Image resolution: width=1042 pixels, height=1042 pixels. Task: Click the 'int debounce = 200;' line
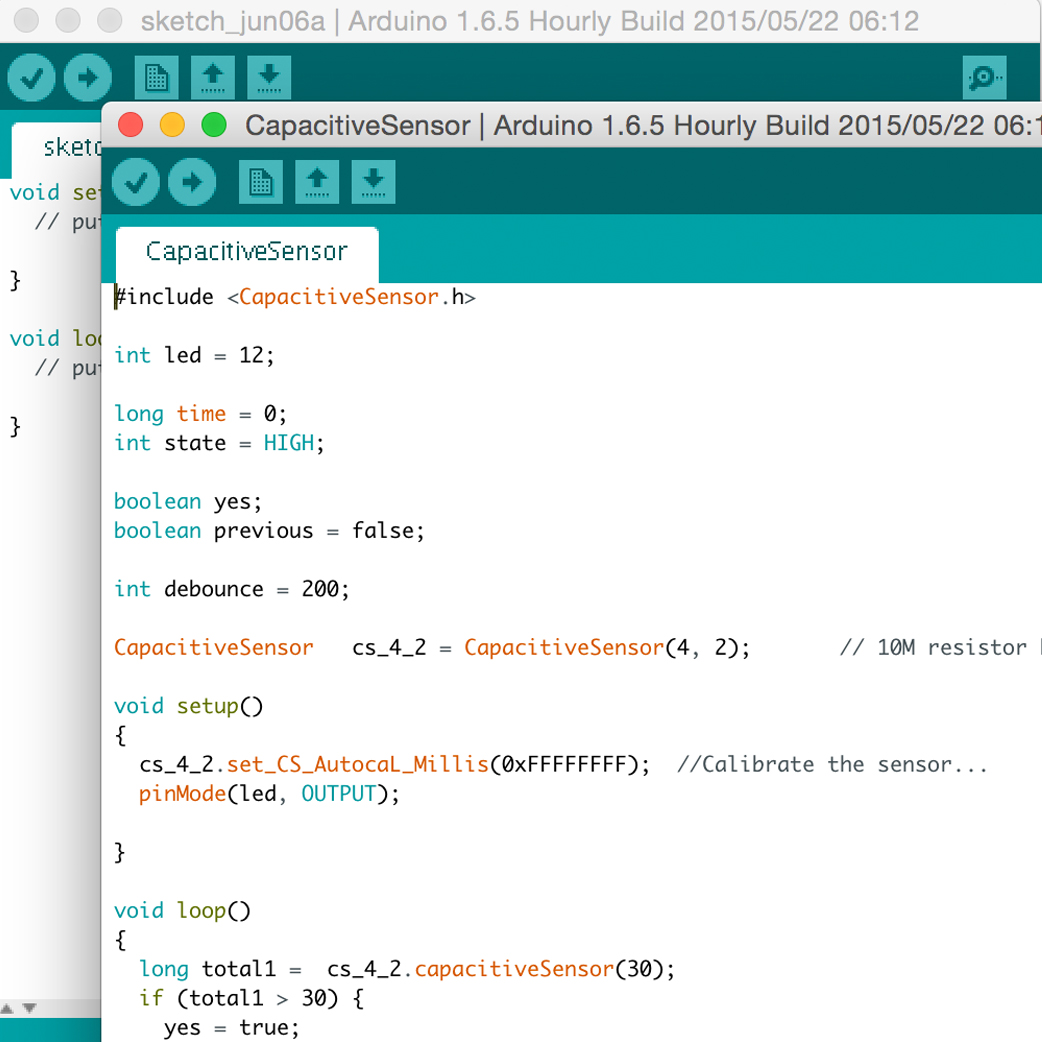pyautogui.click(x=231, y=589)
